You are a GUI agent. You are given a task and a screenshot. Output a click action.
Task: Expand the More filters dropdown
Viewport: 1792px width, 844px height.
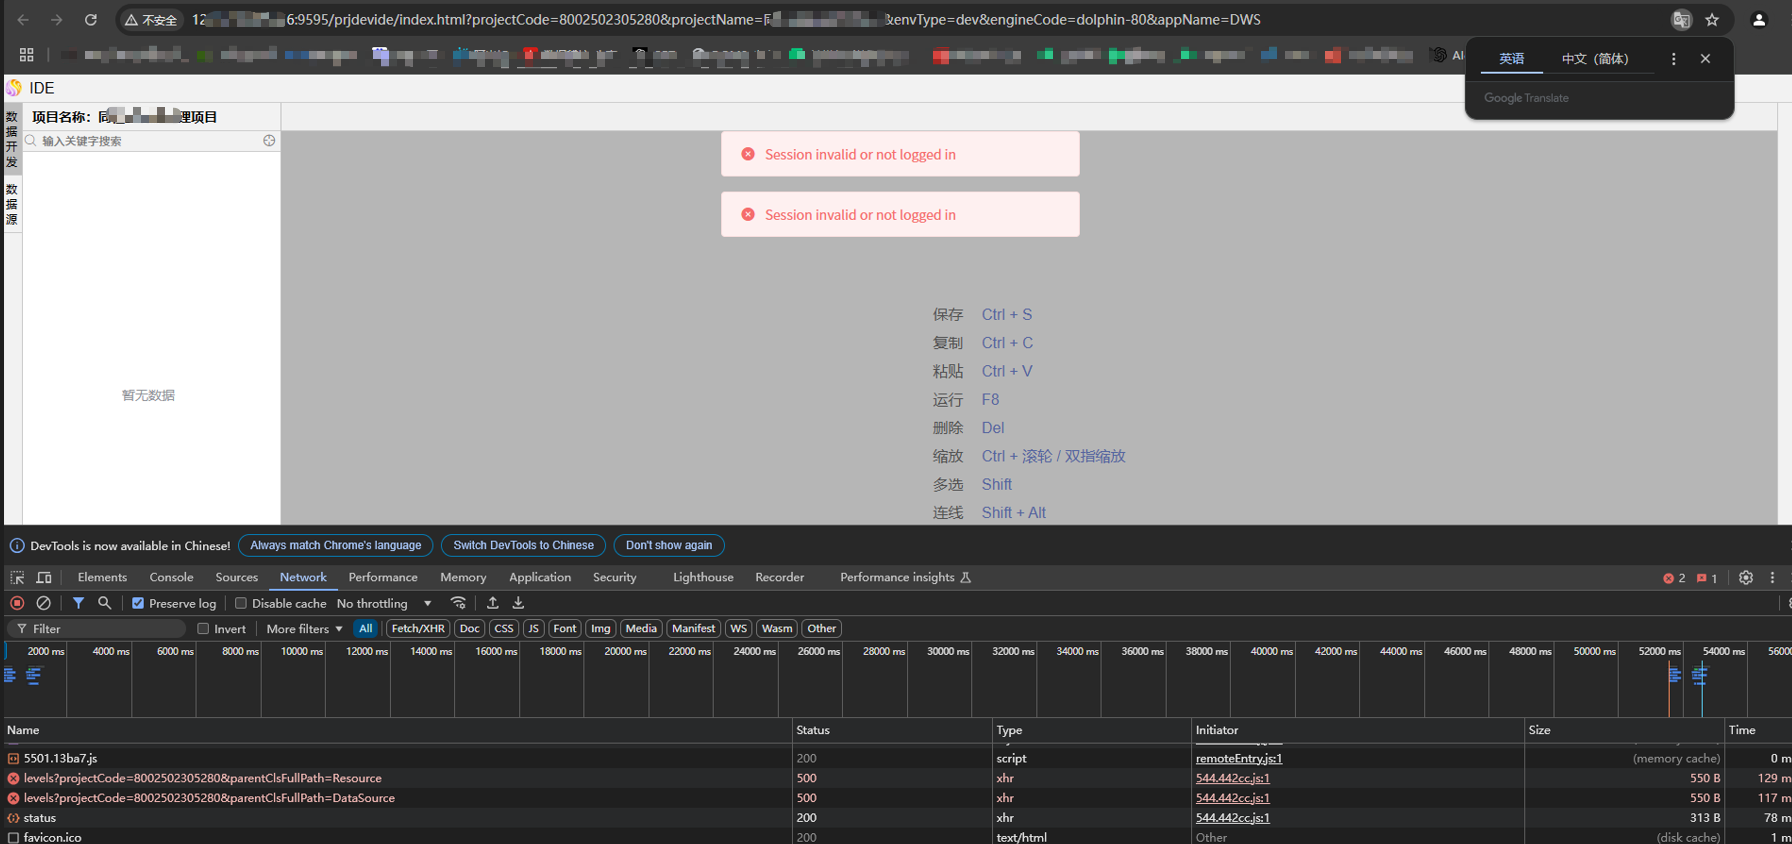pyautogui.click(x=304, y=629)
